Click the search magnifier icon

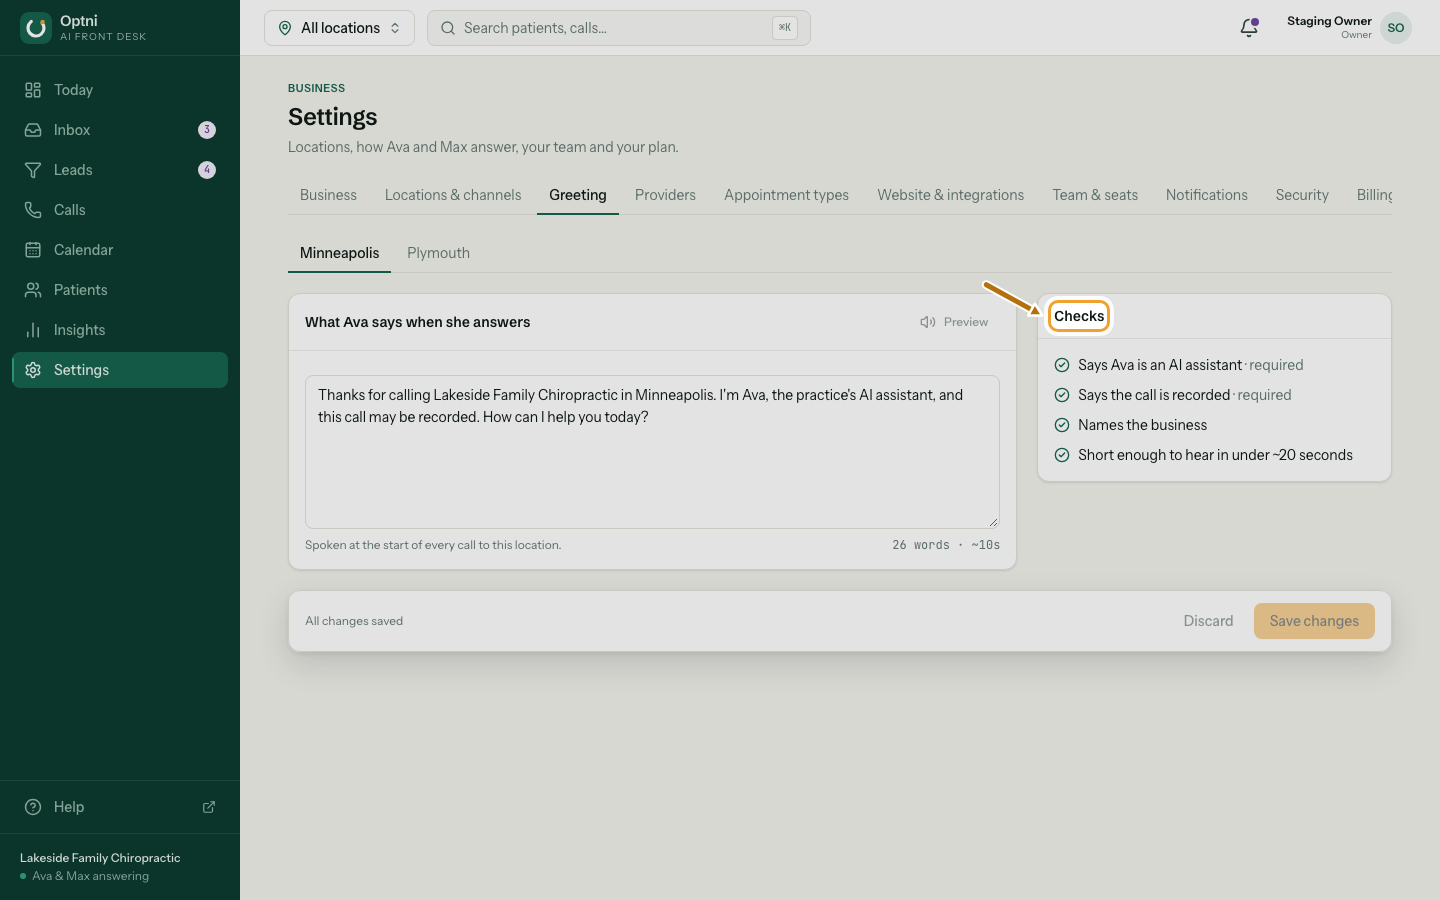(x=448, y=28)
